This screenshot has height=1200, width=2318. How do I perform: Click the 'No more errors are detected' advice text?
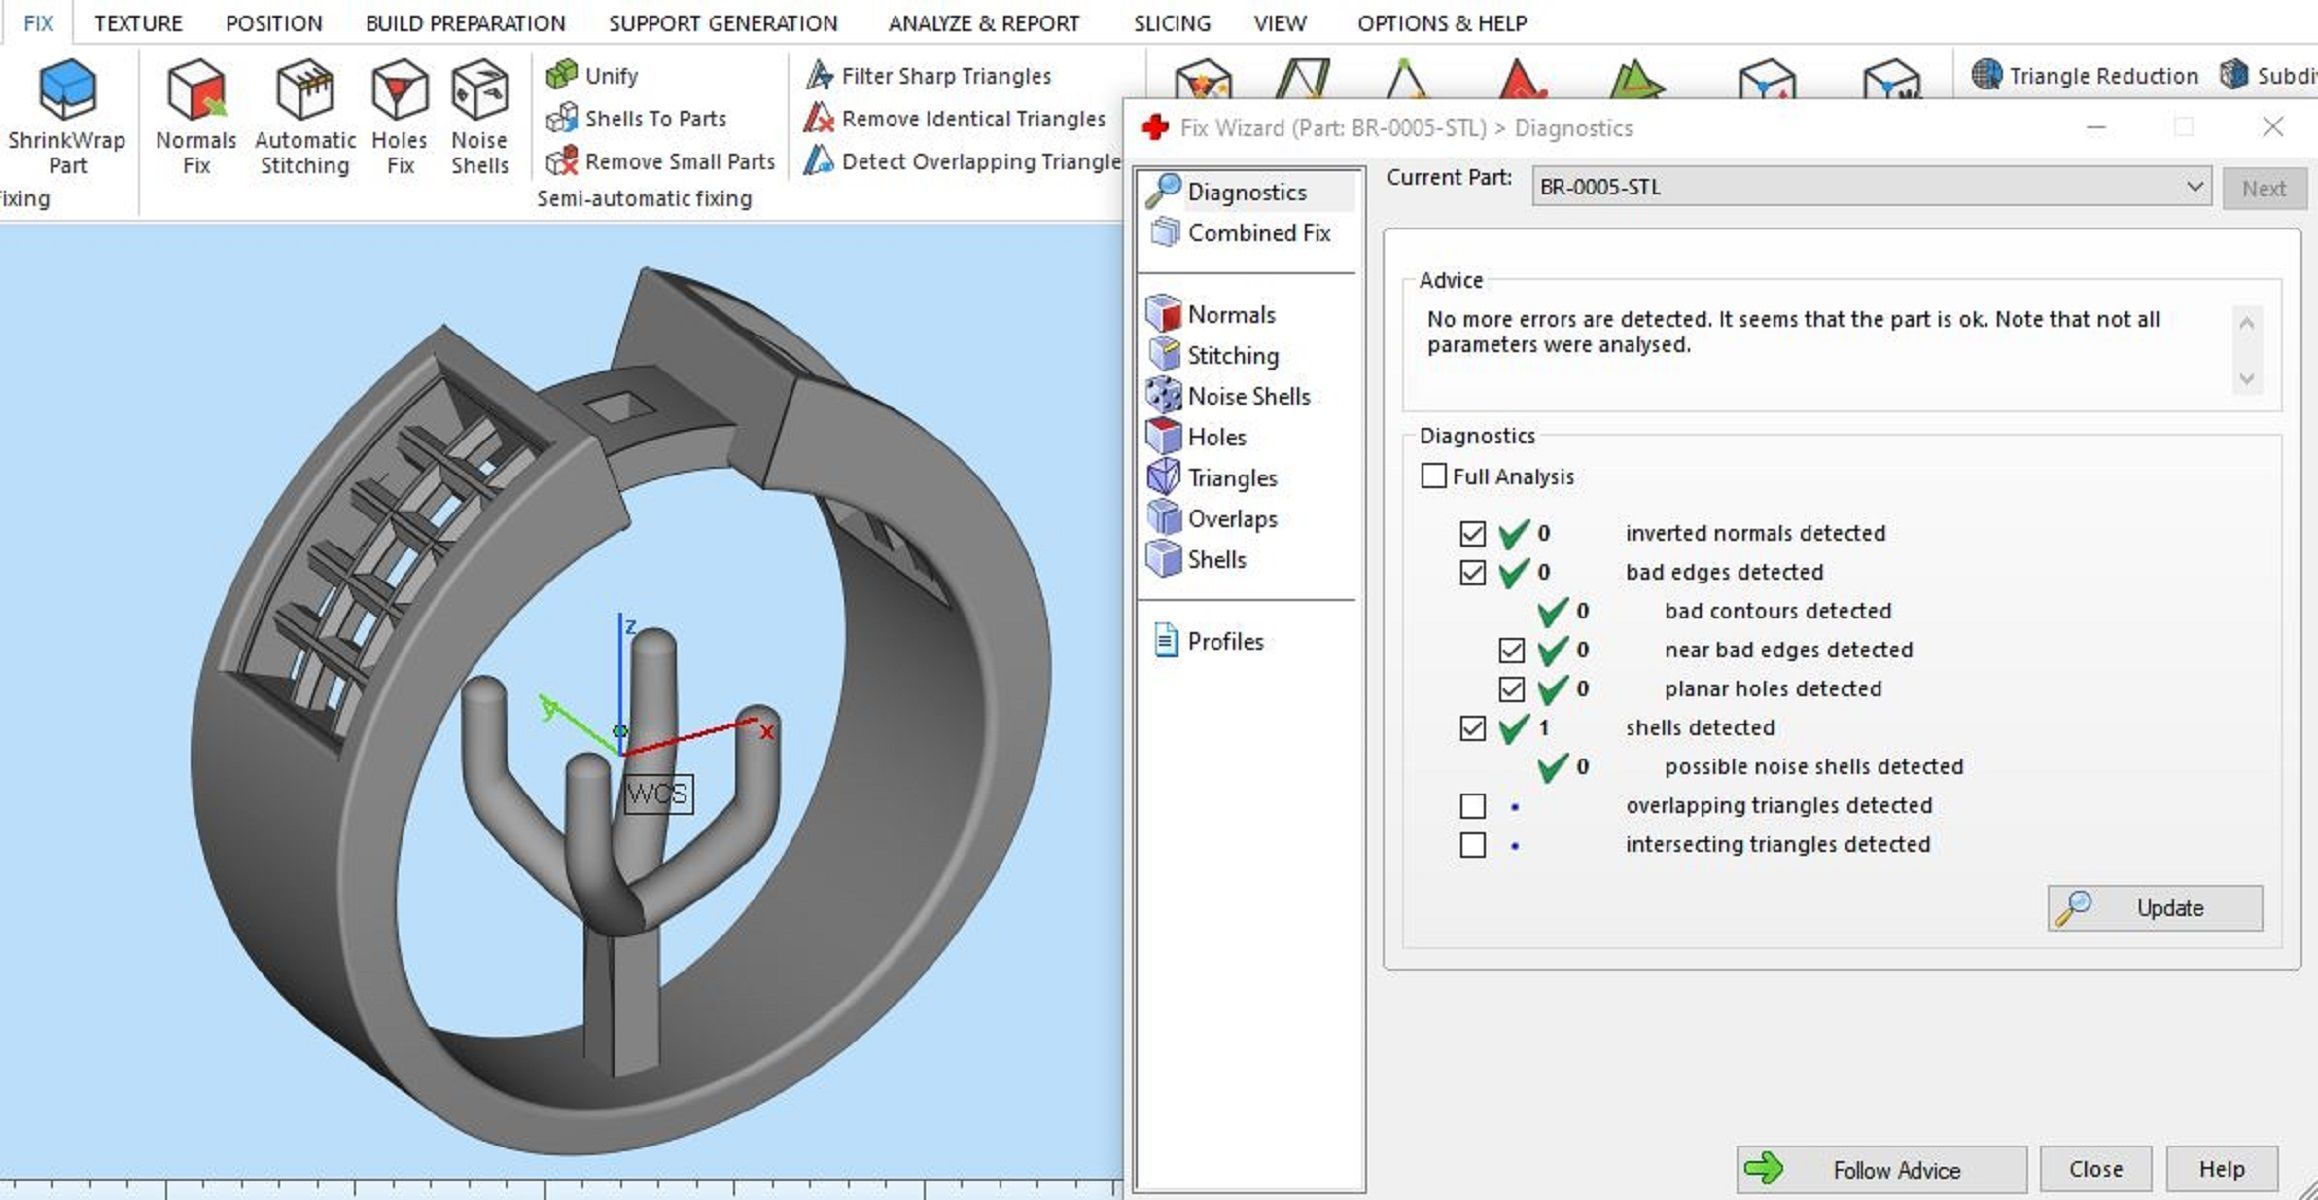[x=1793, y=332]
